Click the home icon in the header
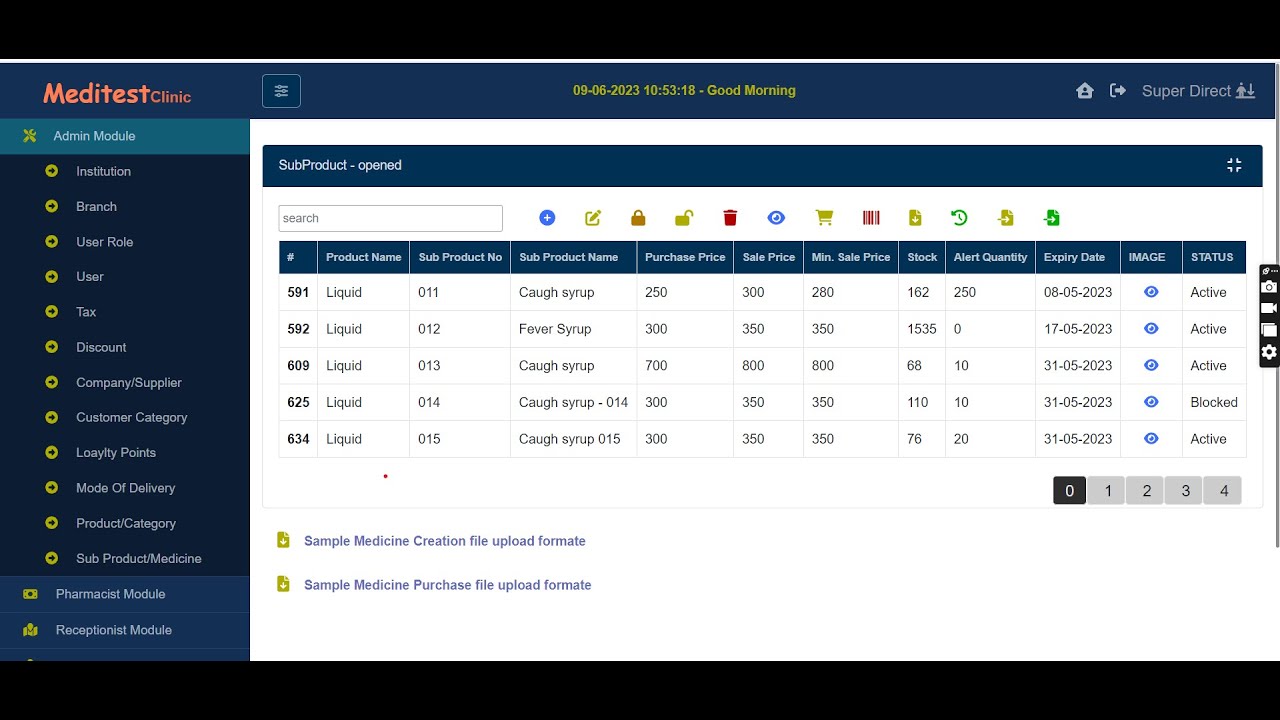 coord(1085,91)
